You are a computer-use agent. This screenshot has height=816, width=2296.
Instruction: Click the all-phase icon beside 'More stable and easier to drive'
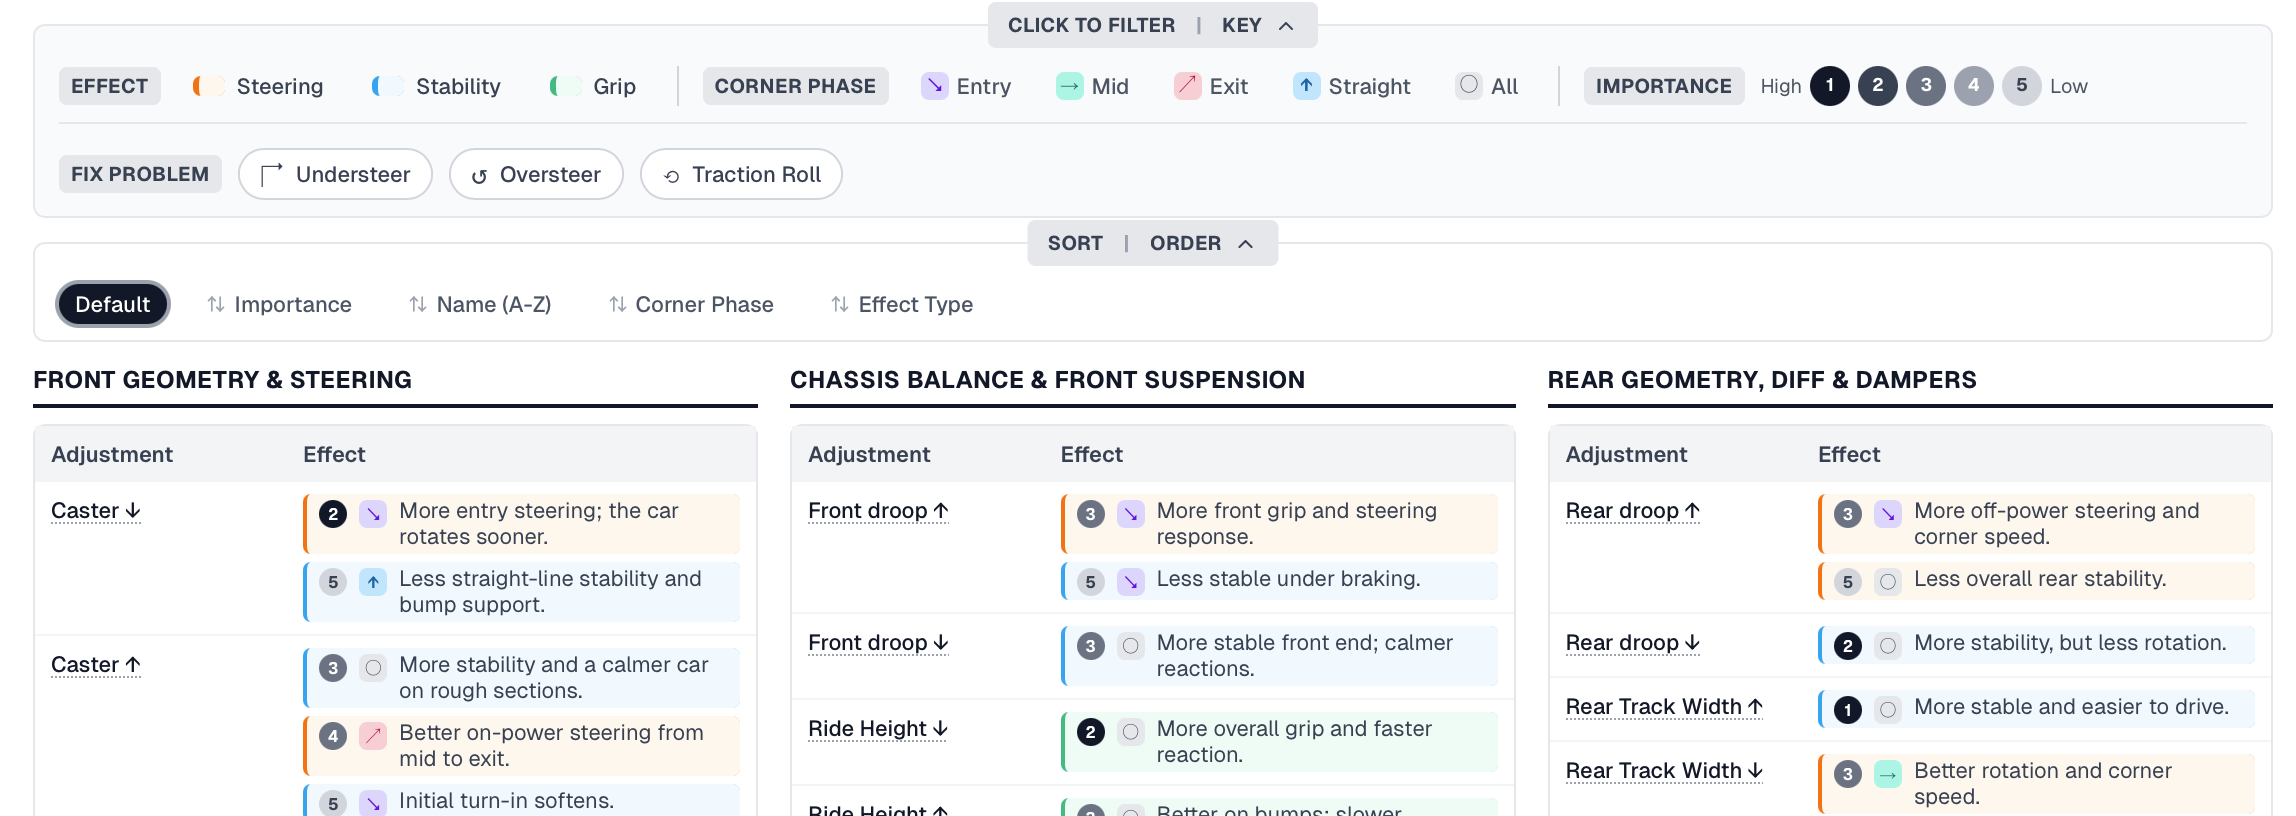click(x=1888, y=710)
